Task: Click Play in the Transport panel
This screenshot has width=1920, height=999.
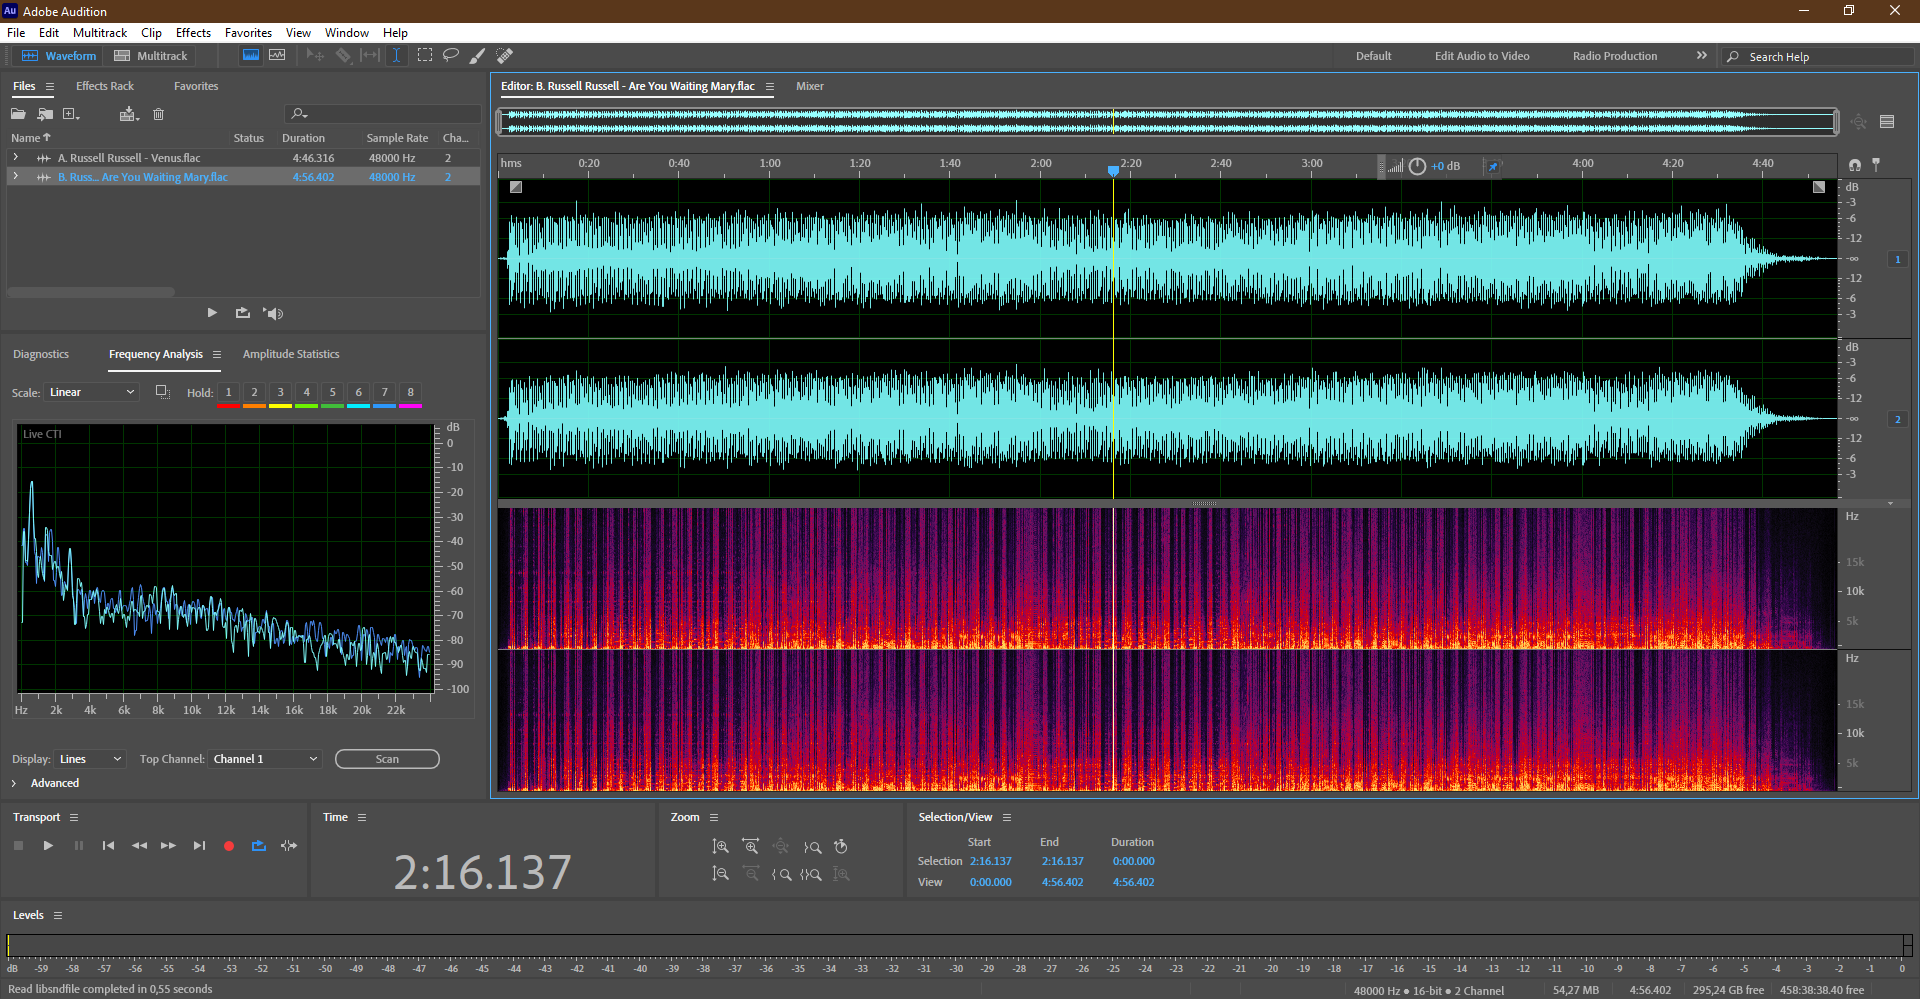Action: pyautogui.click(x=48, y=846)
